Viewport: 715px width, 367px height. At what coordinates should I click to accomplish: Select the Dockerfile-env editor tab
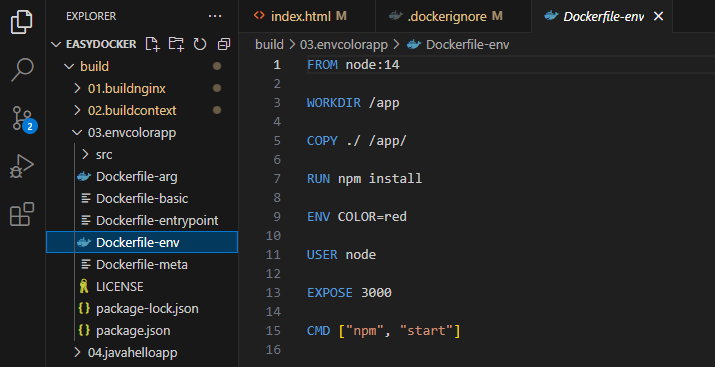[x=602, y=16]
